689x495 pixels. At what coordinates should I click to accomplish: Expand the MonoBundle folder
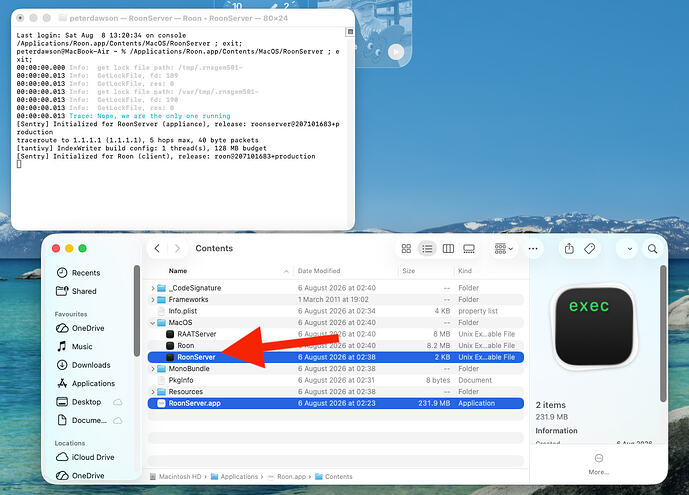(x=152, y=369)
